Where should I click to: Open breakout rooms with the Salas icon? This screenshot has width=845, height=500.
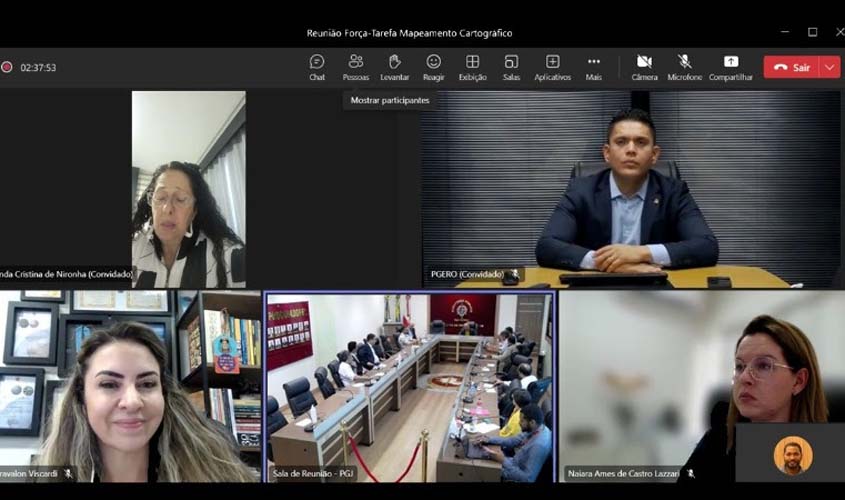511,67
